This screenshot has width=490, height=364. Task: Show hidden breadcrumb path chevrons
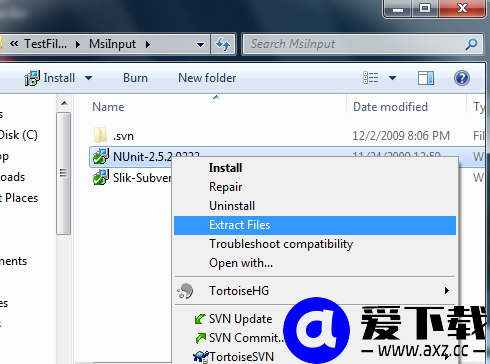(14, 43)
